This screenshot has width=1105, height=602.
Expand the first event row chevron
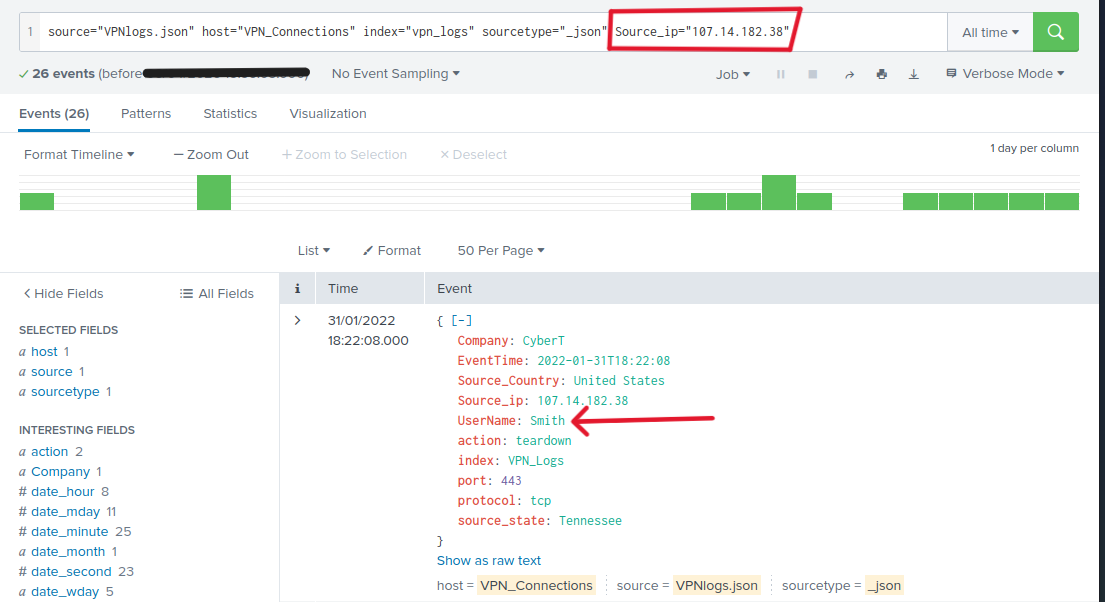coord(297,320)
